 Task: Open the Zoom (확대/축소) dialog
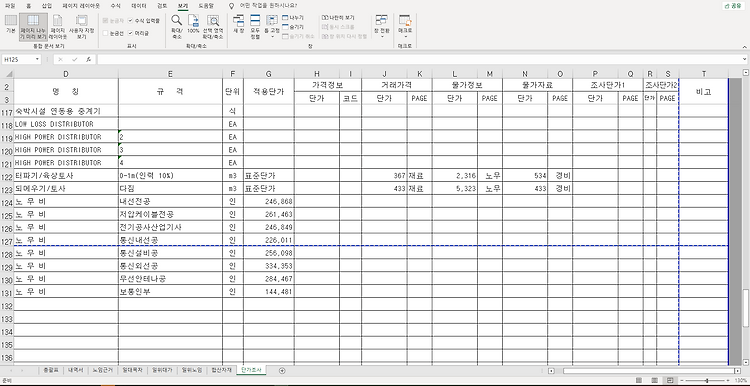[x=176, y=26]
